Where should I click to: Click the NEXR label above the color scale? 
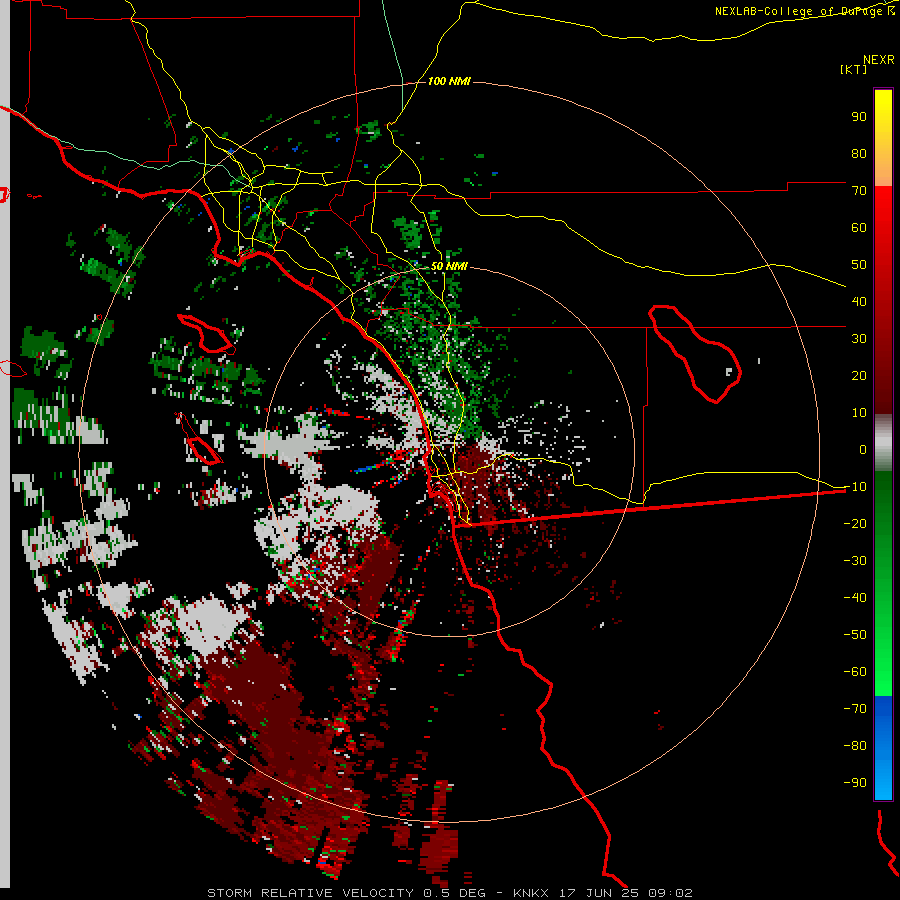coord(879,59)
